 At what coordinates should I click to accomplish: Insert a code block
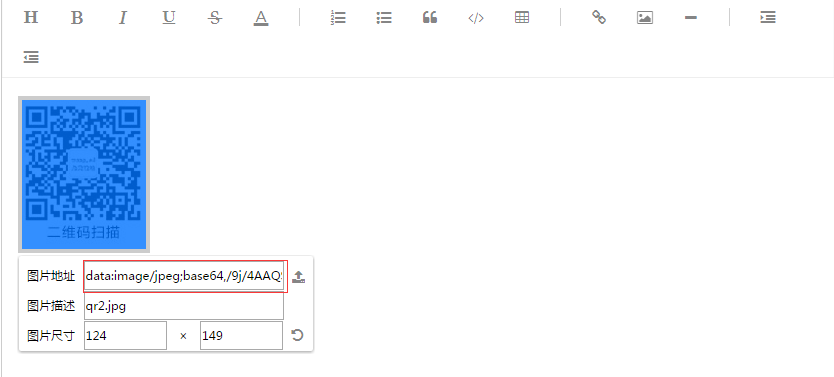tap(476, 18)
